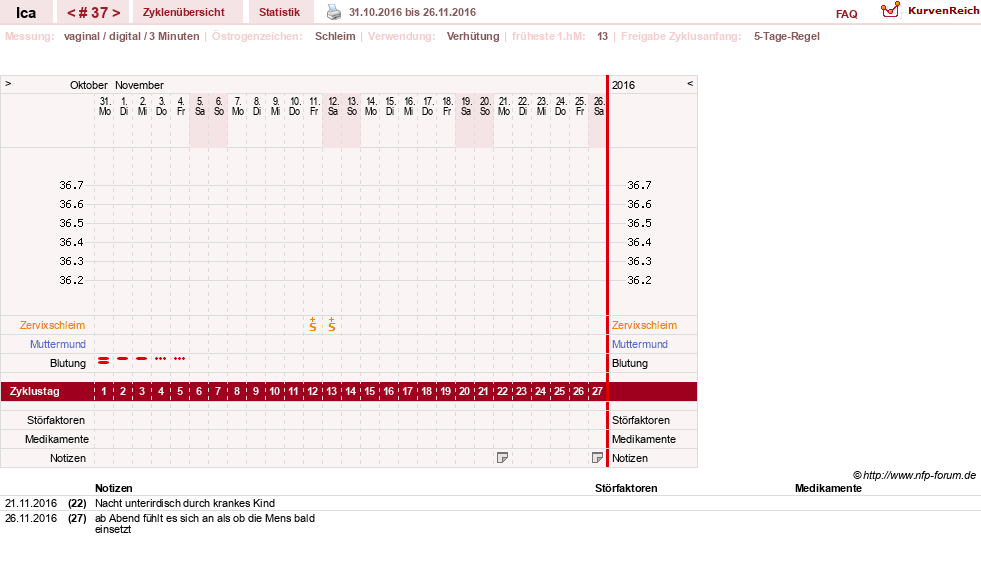Select the Ica user tab
The width and height of the screenshot is (981, 561).
click(x=26, y=13)
